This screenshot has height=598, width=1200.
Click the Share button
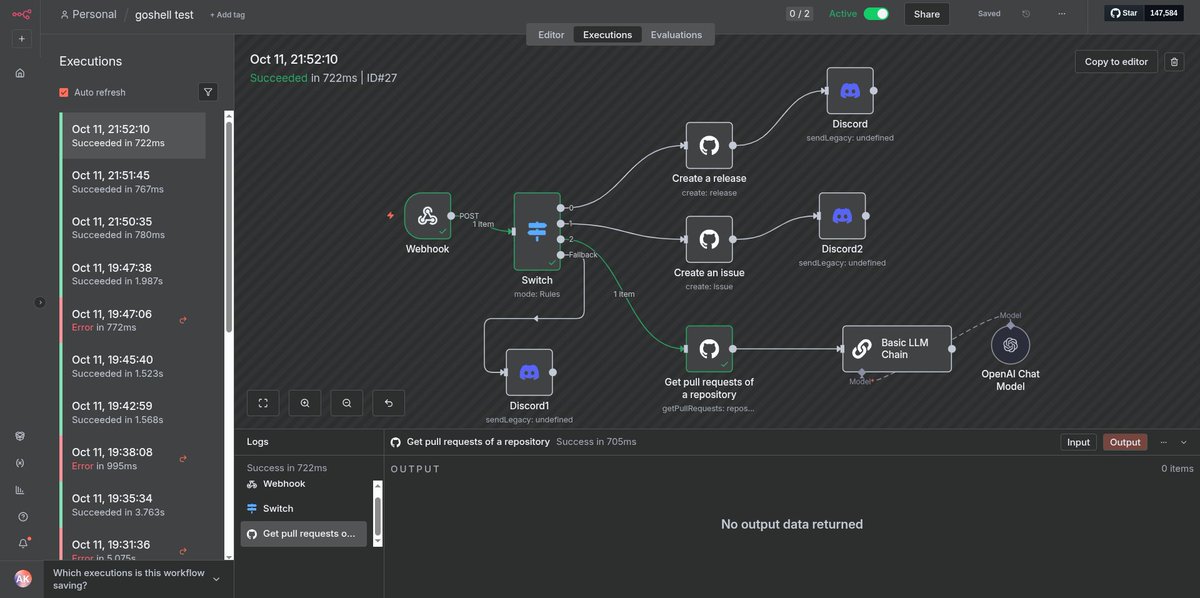927,14
